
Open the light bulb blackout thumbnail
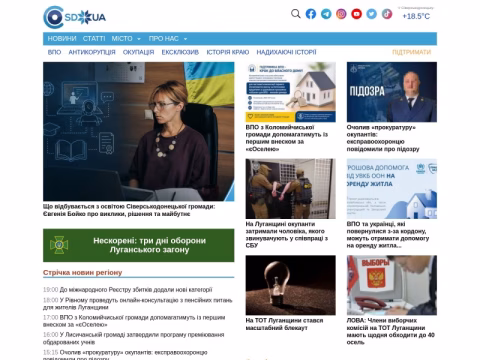coord(291,285)
